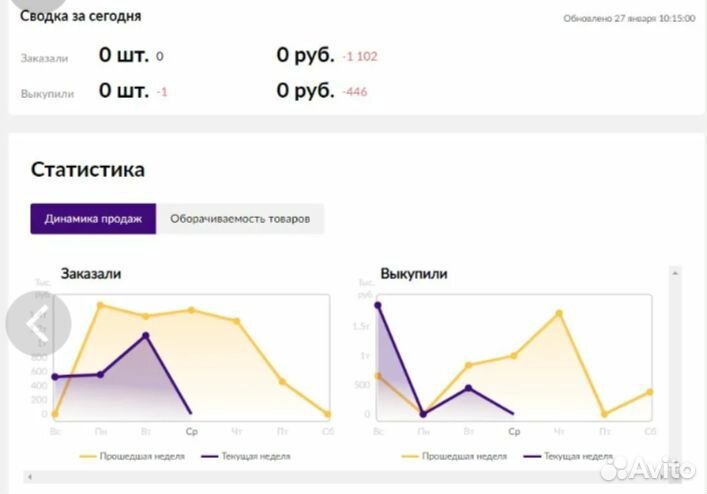Image resolution: width=707 pixels, height=494 pixels.
Task: Click yellow Сб endpoint in Выкупили chart
Action: (650, 392)
